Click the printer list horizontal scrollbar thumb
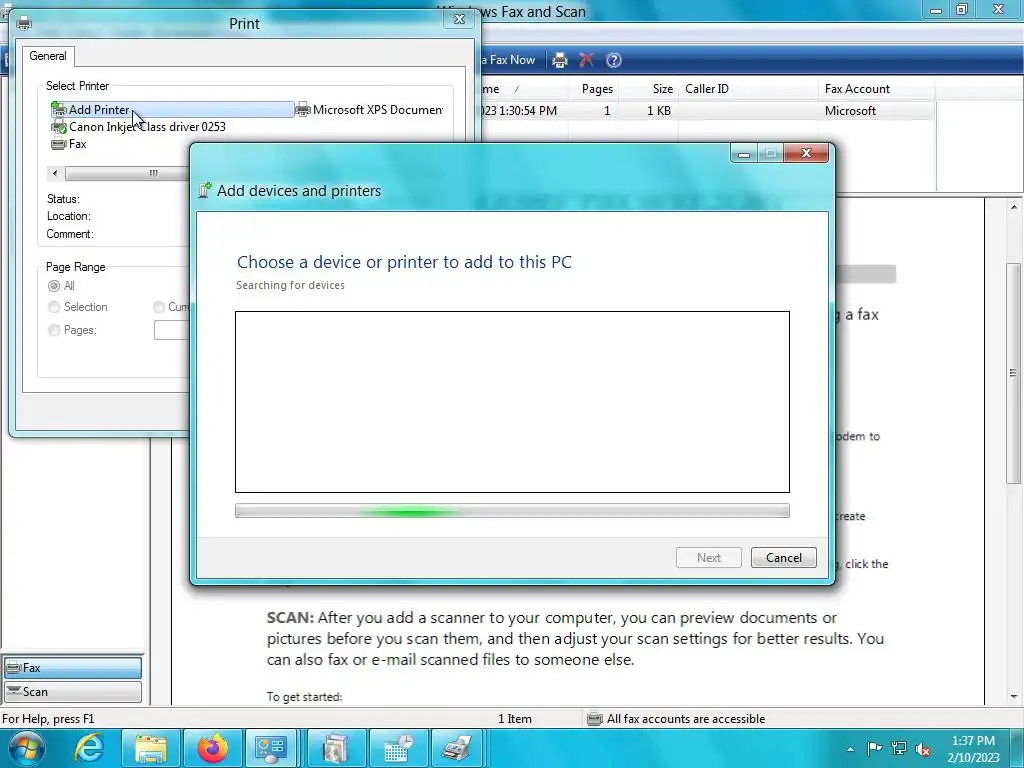 coord(127,173)
